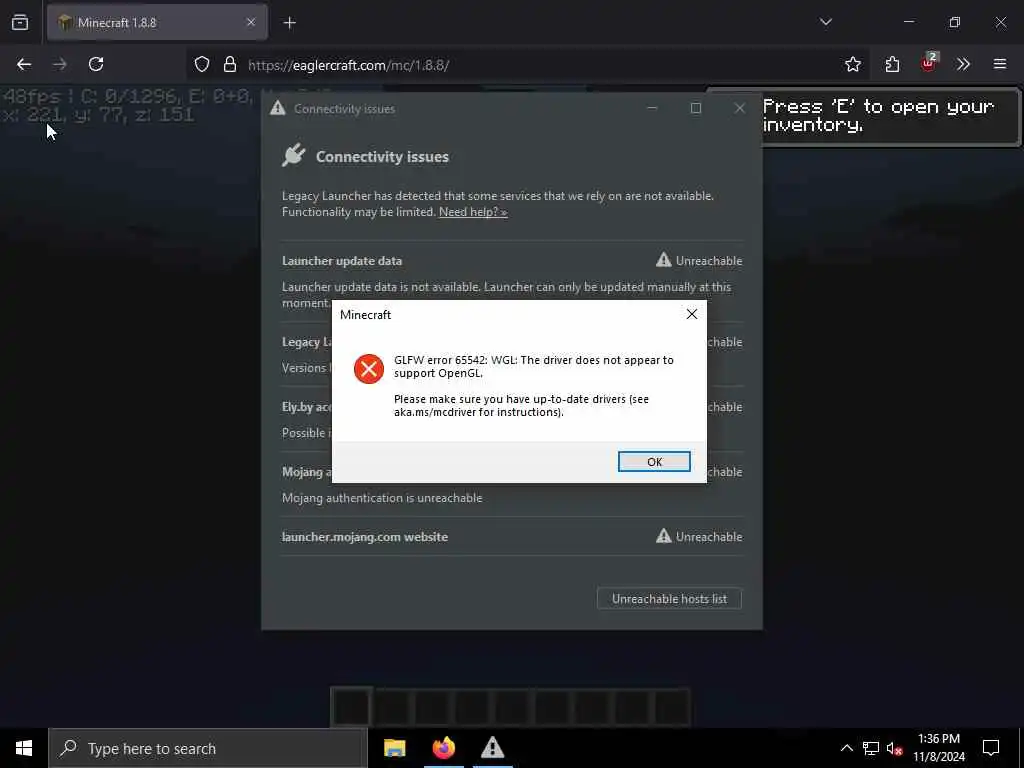1024x768 pixels.
Task: Click the launcher.mojang.com website label
Action: point(364,537)
